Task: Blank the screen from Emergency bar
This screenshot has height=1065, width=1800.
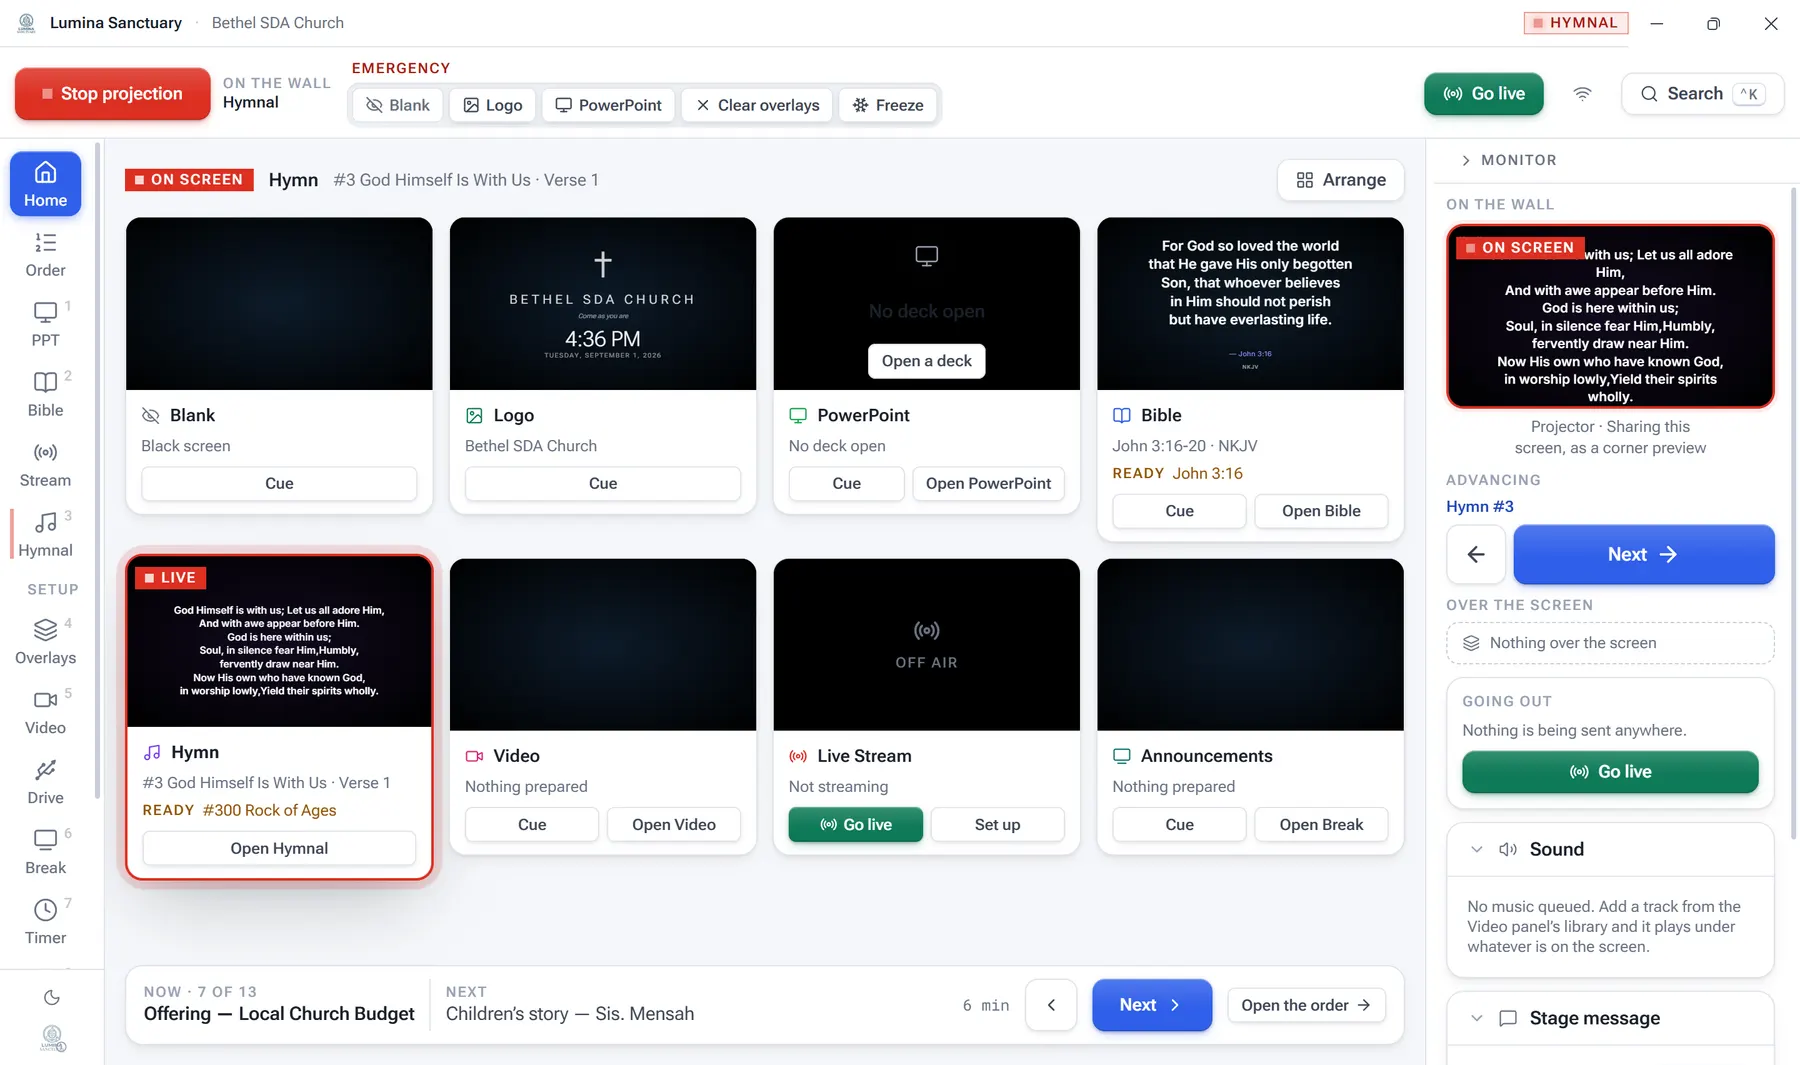Action: pyautogui.click(x=398, y=105)
